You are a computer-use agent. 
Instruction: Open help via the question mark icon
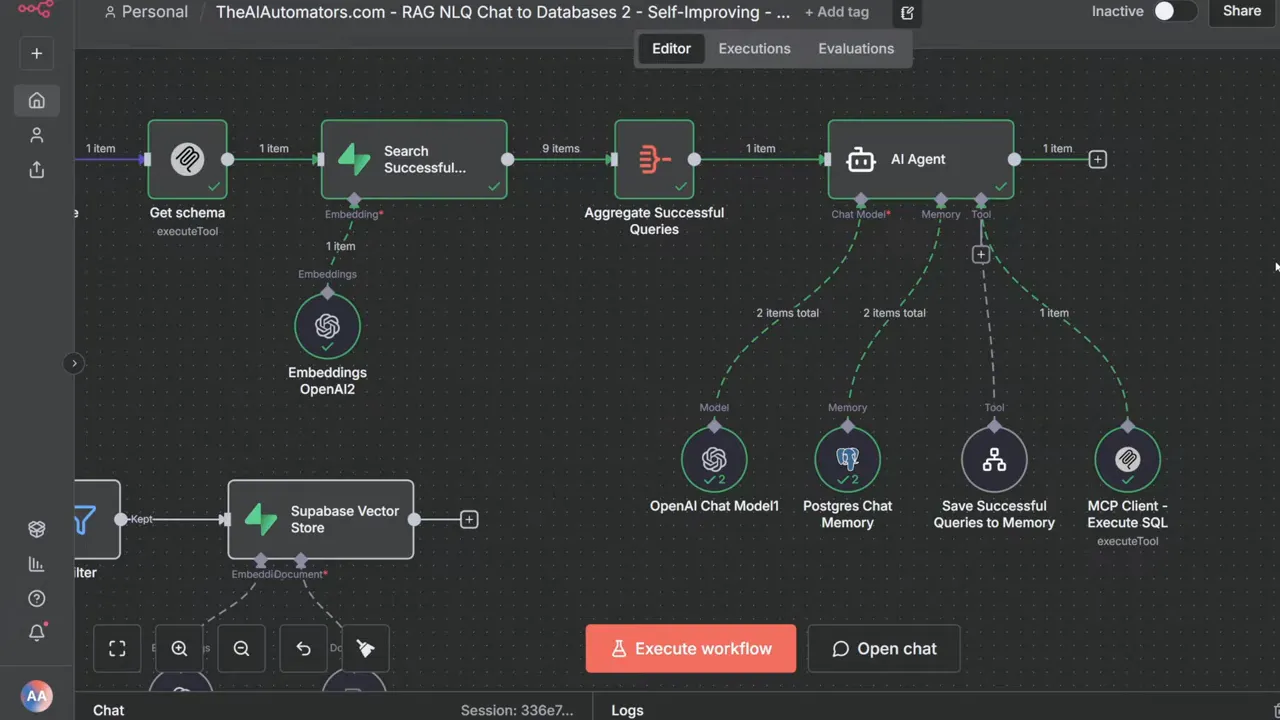(36, 597)
